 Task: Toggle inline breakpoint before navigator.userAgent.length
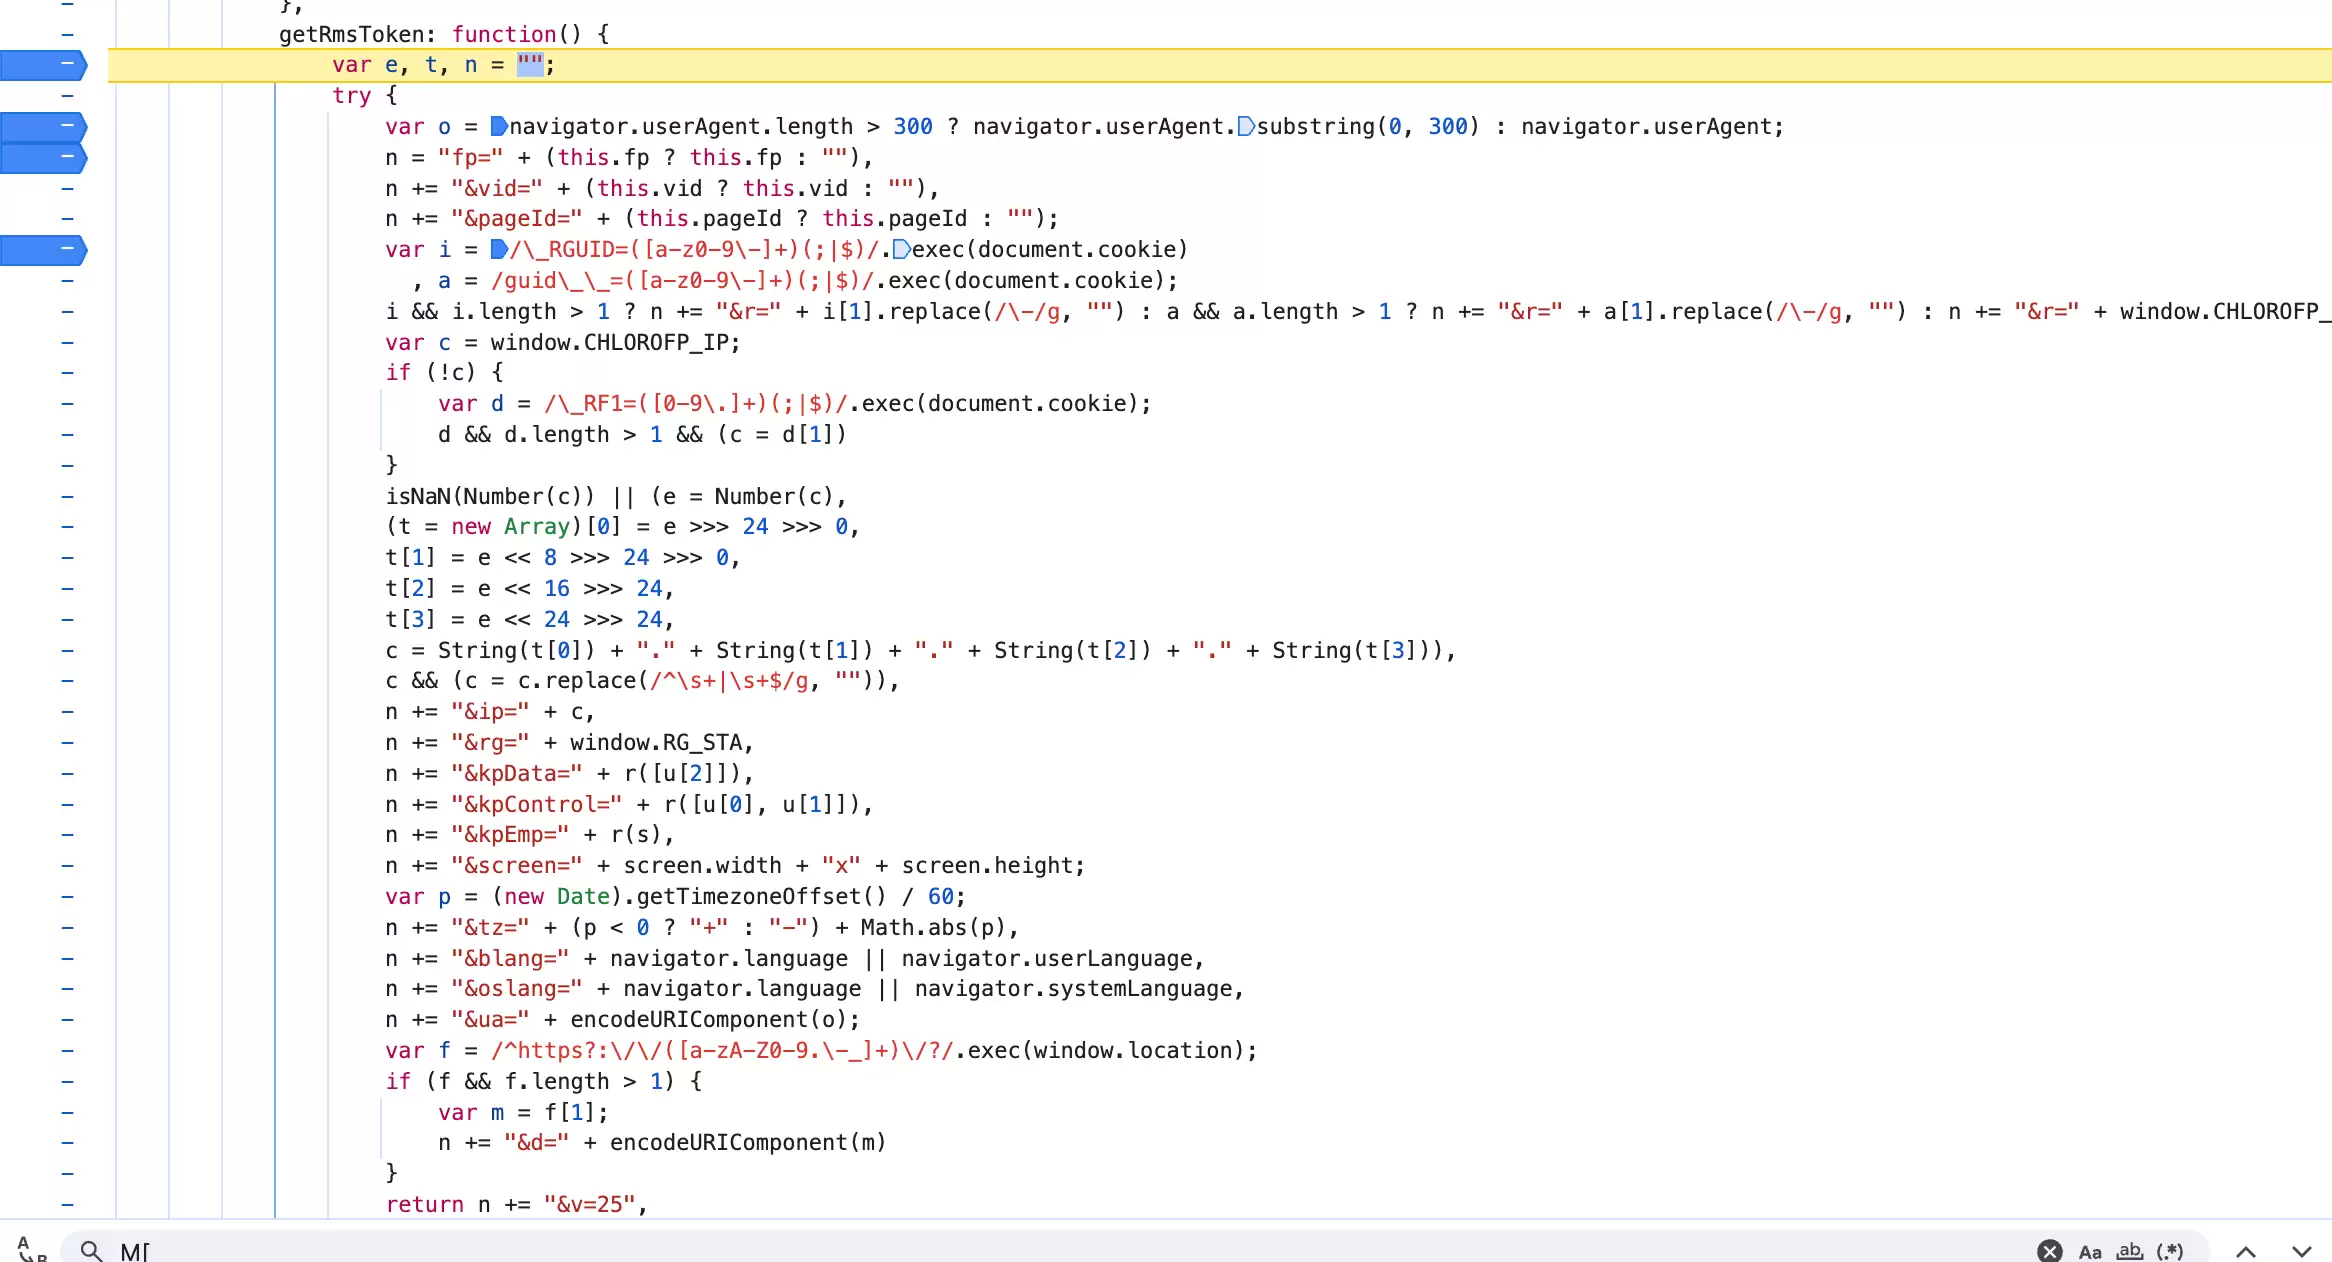pos(499,127)
